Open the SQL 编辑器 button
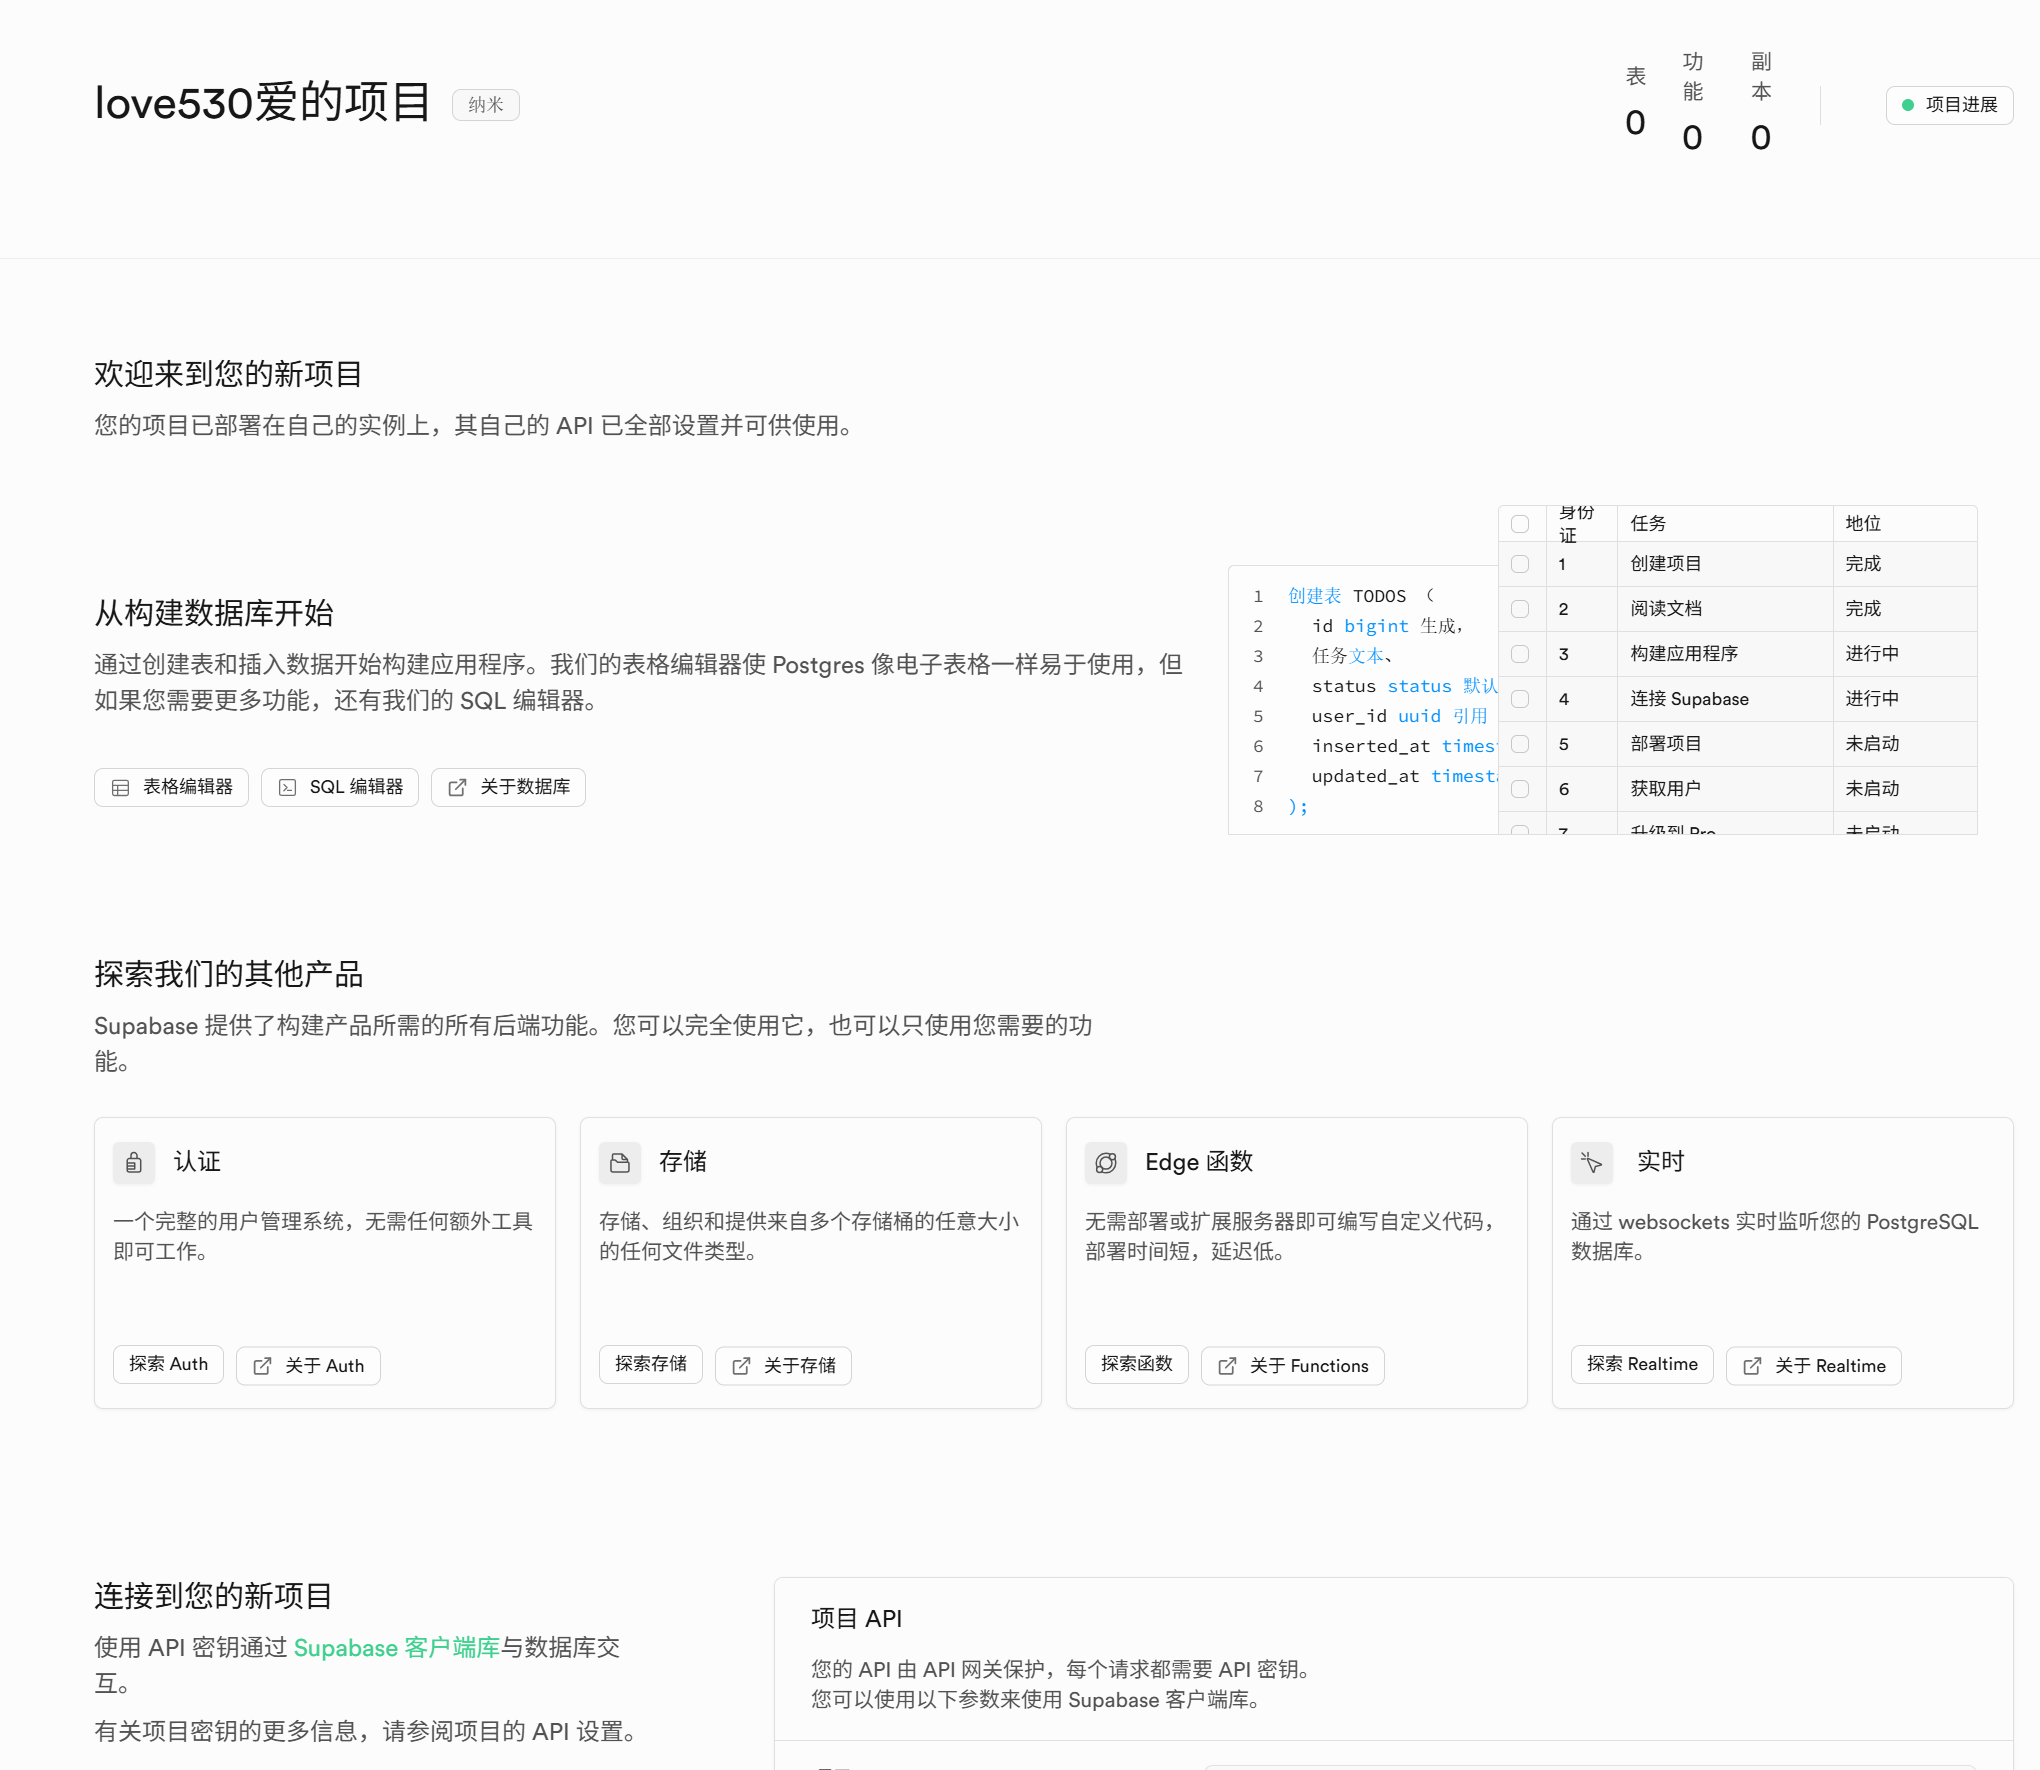The height and width of the screenshot is (1770, 2040). [x=340, y=787]
